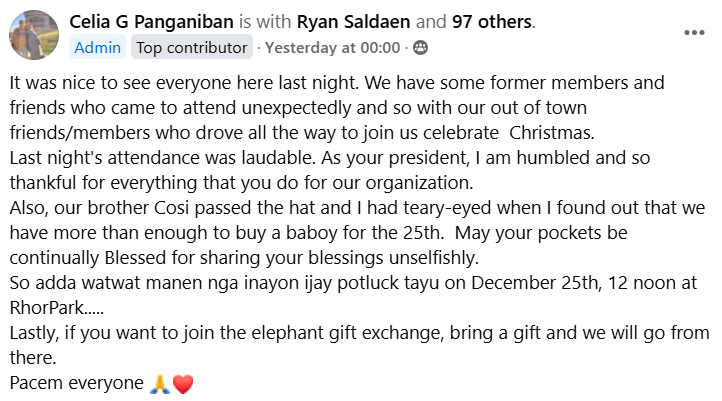Click the red heart emoji
This screenshot has height=401, width=722.
coord(182,383)
